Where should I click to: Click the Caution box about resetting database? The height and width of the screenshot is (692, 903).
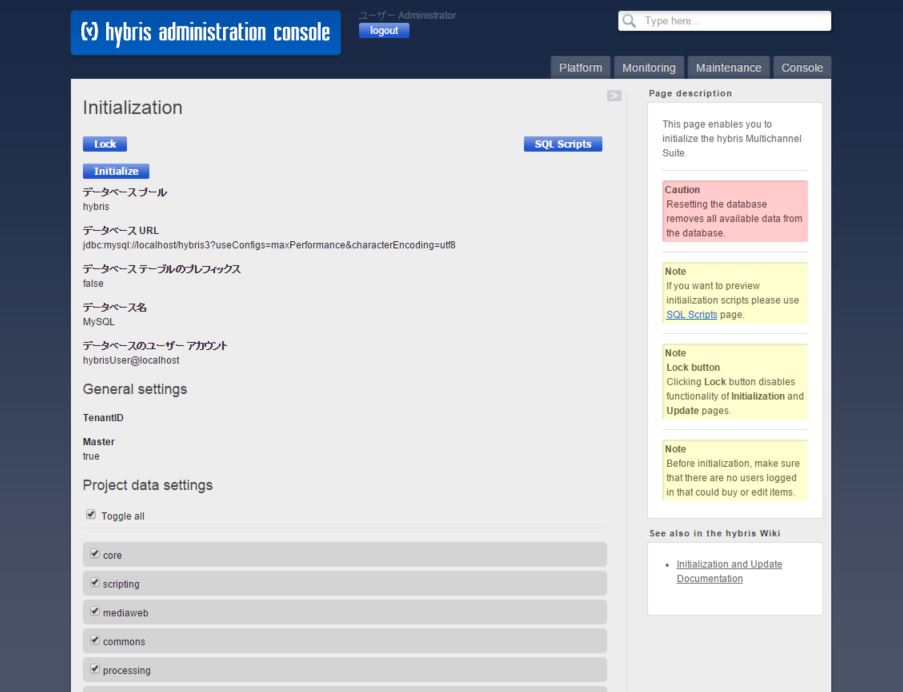tap(735, 211)
